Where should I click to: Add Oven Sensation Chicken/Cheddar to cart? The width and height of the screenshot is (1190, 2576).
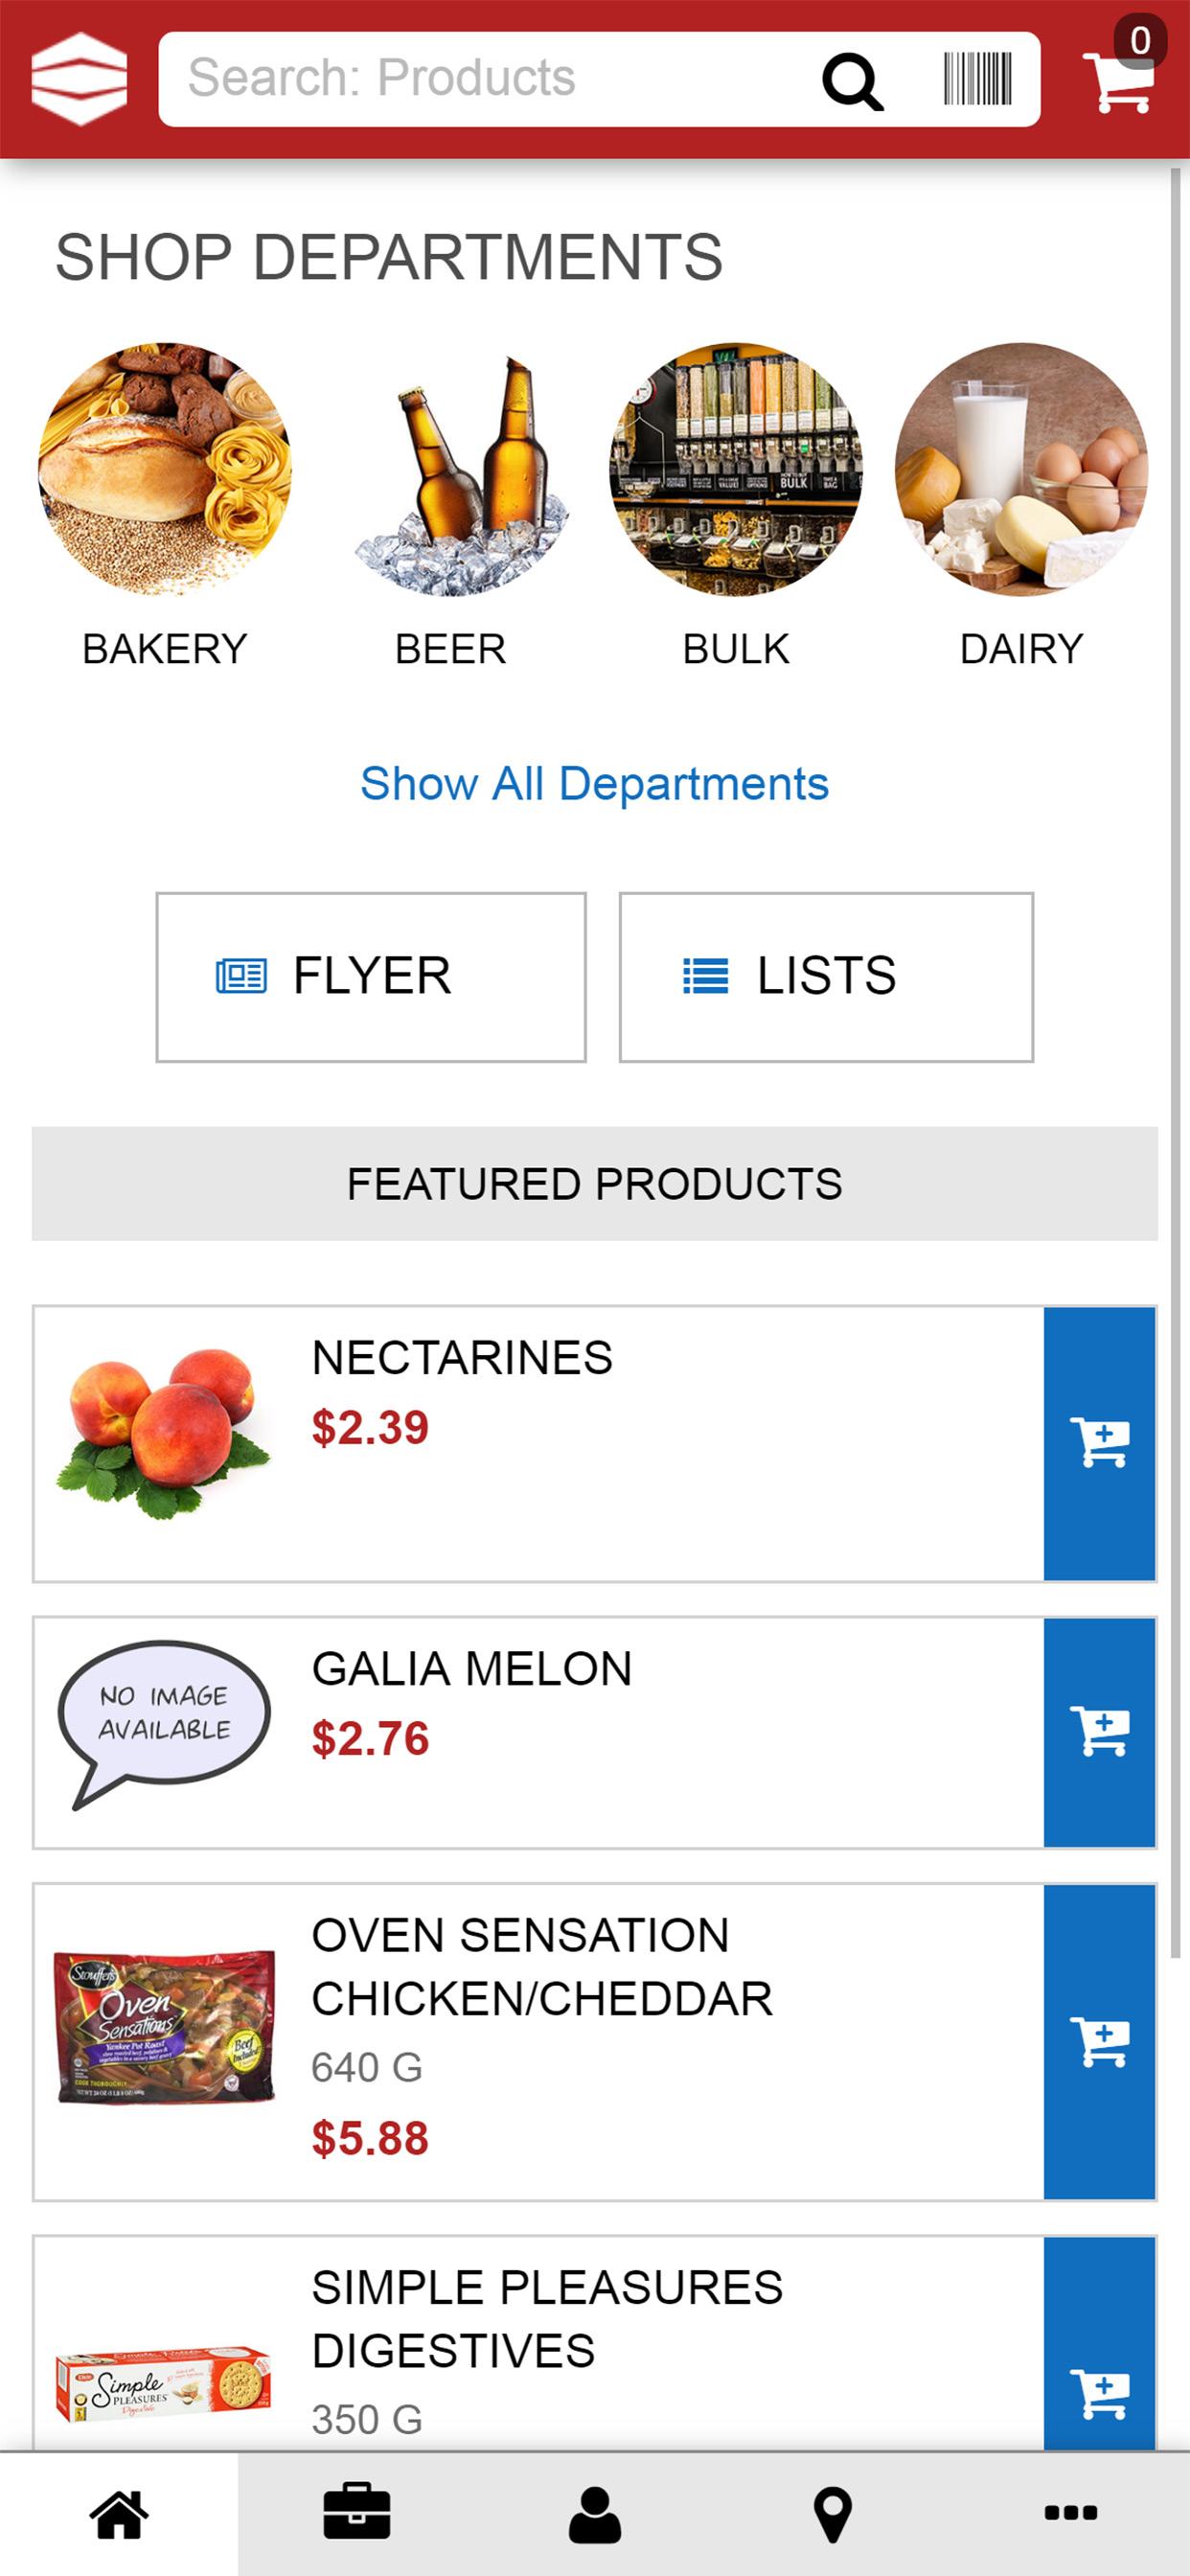[1099, 2042]
